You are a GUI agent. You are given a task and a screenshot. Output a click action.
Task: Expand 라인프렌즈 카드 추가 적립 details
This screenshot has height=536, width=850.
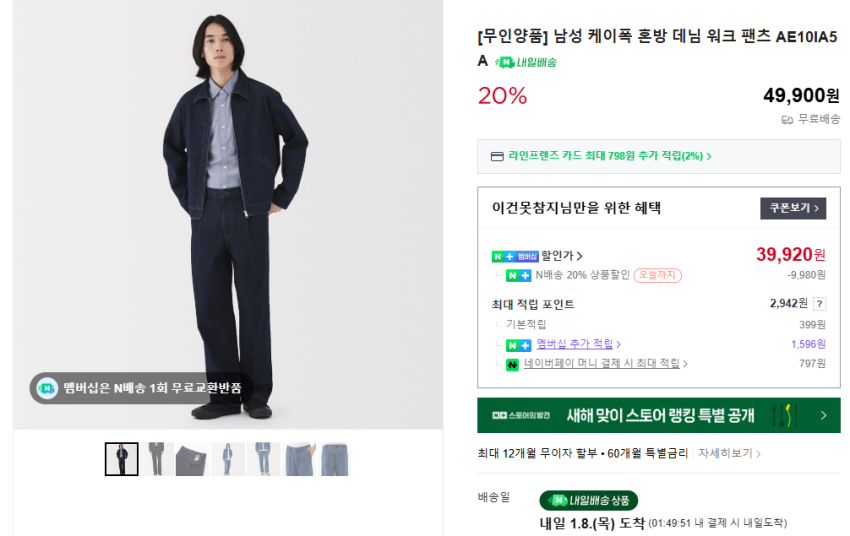(610, 156)
